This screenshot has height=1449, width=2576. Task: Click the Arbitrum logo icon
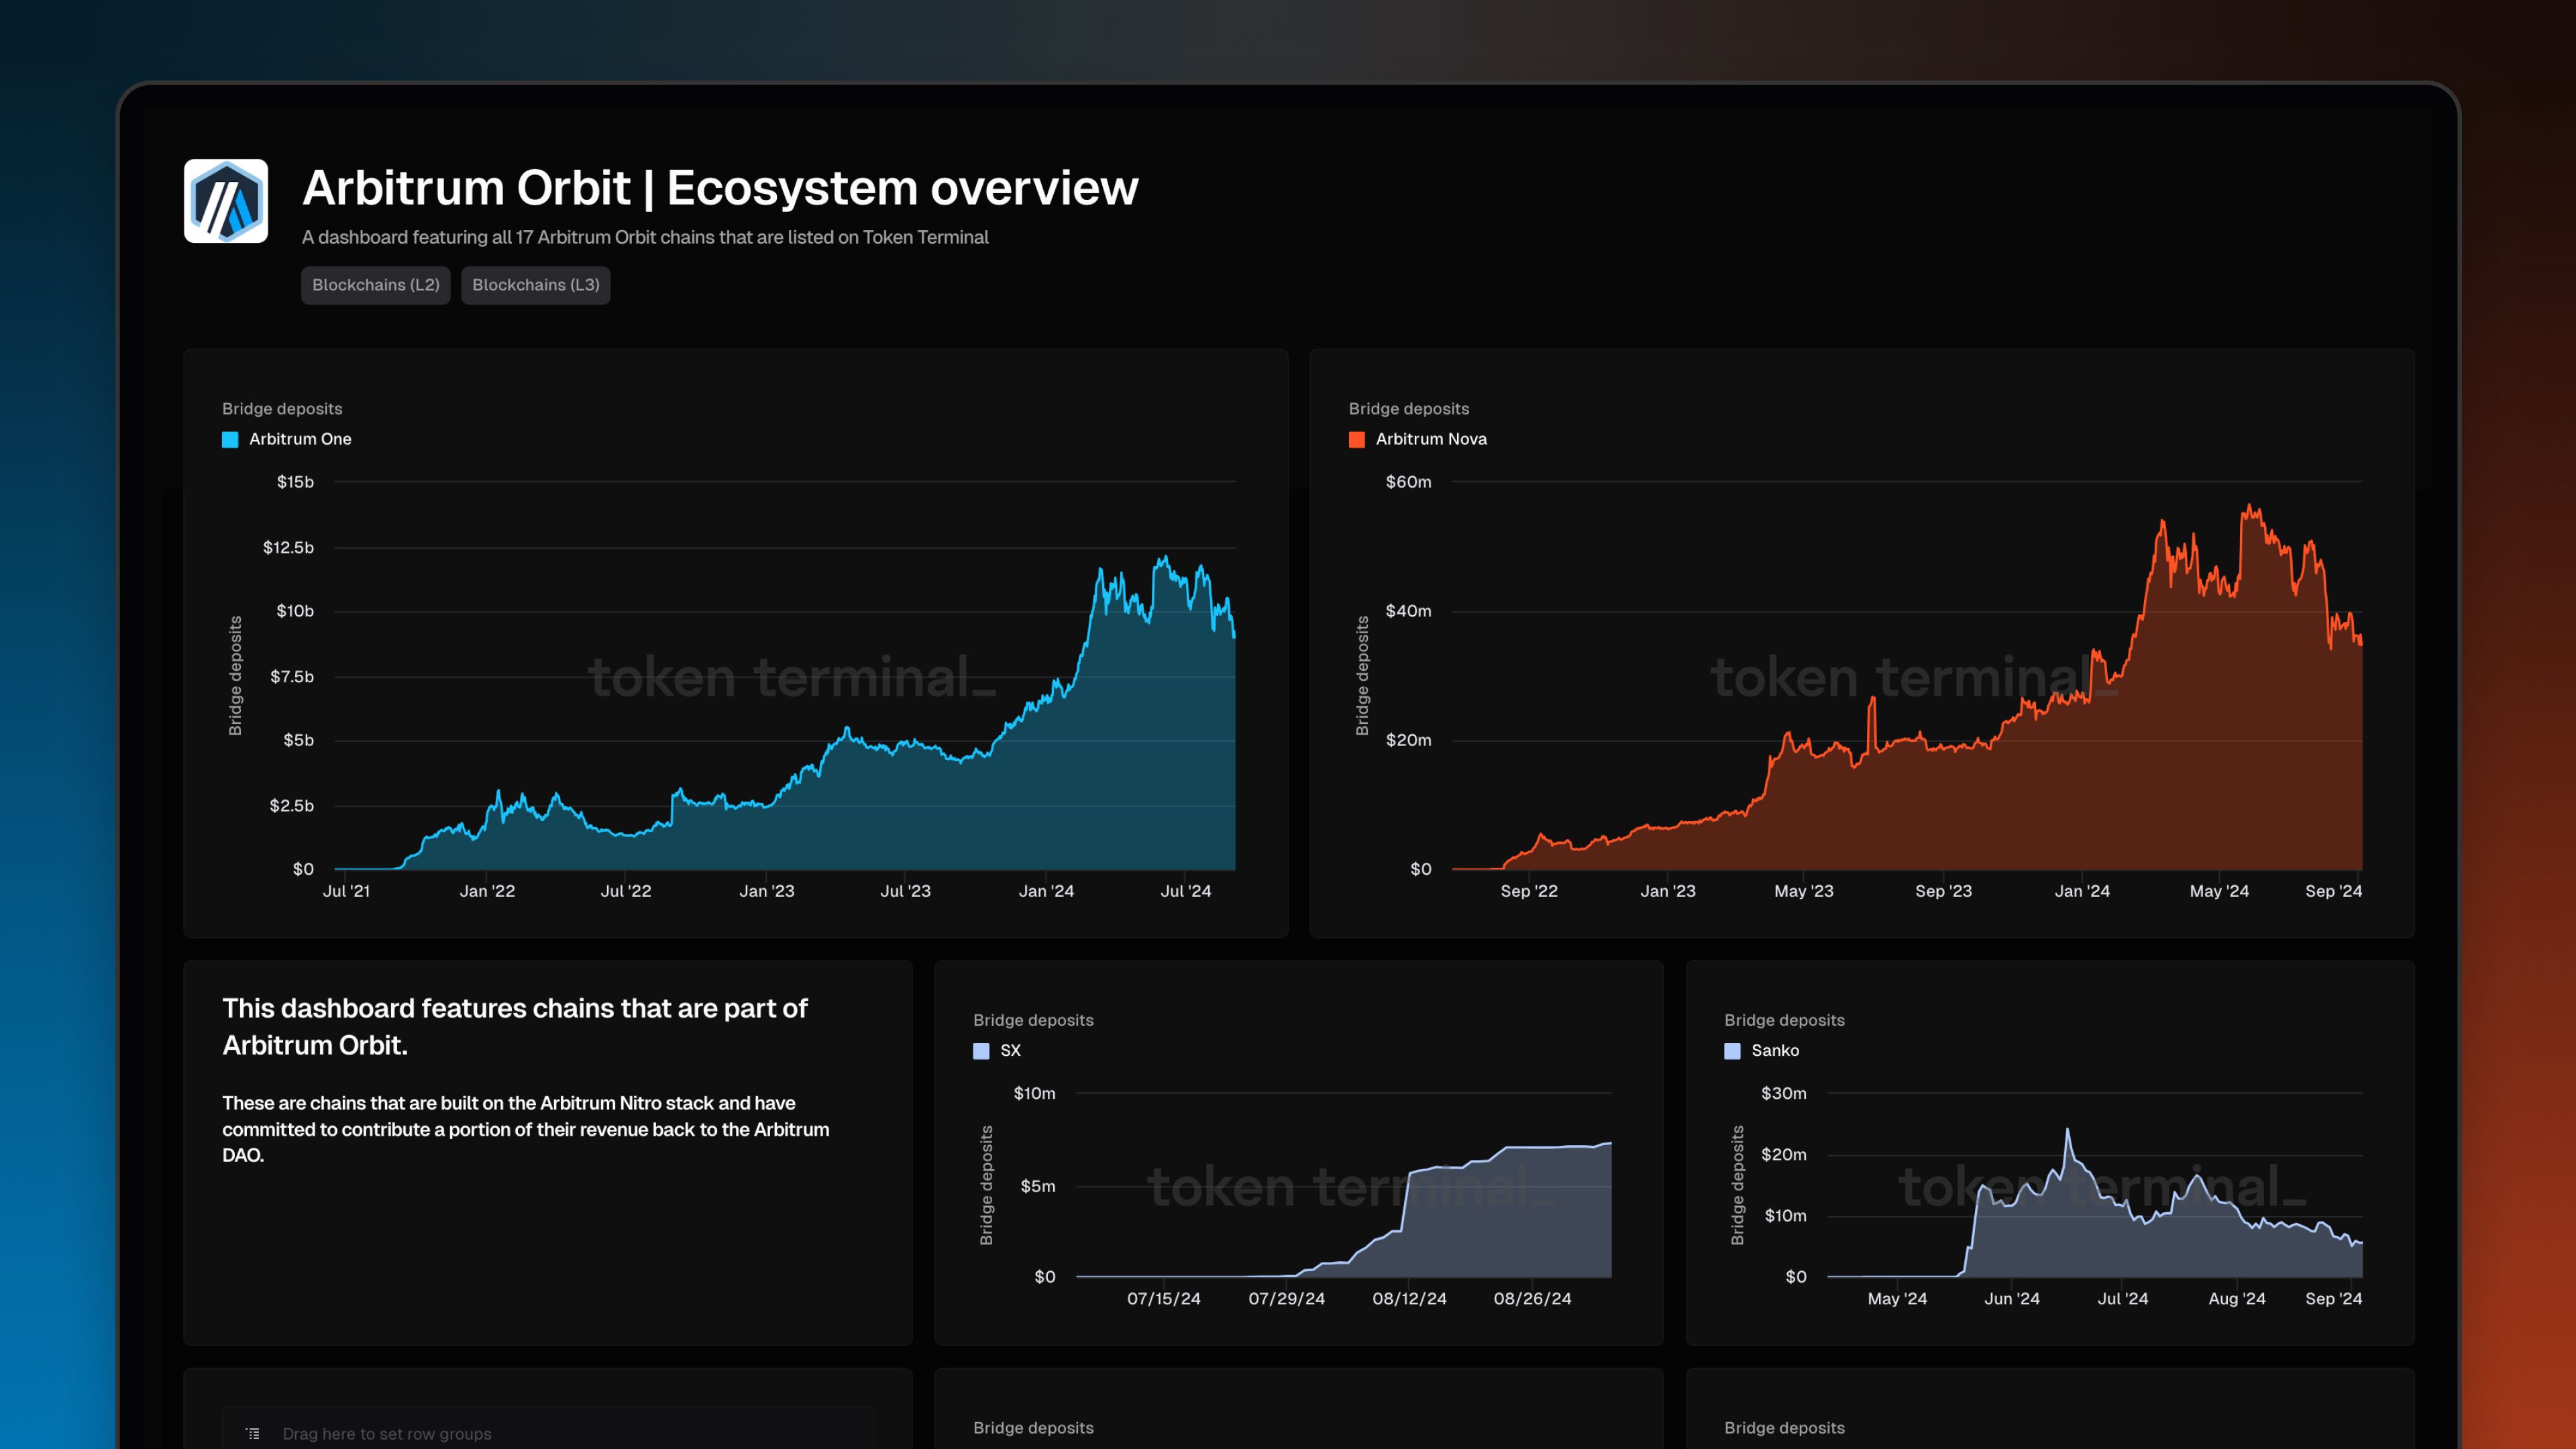click(x=225, y=201)
